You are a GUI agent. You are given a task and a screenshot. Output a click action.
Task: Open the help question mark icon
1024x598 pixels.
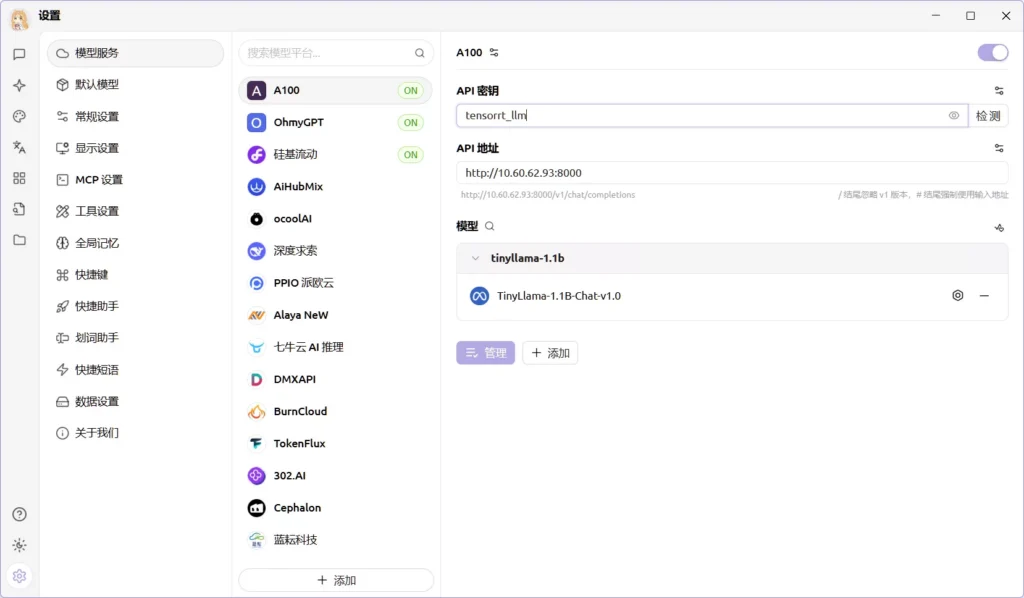[19, 514]
